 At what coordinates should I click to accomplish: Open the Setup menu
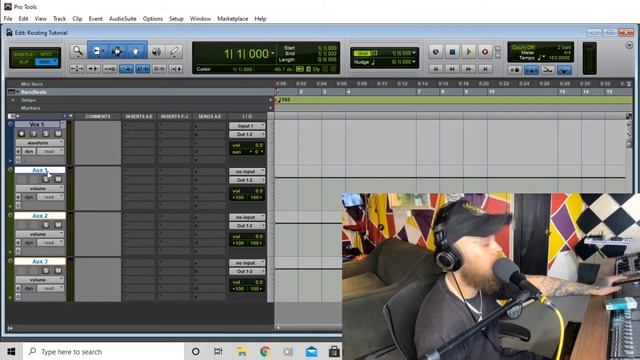[176, 19]
